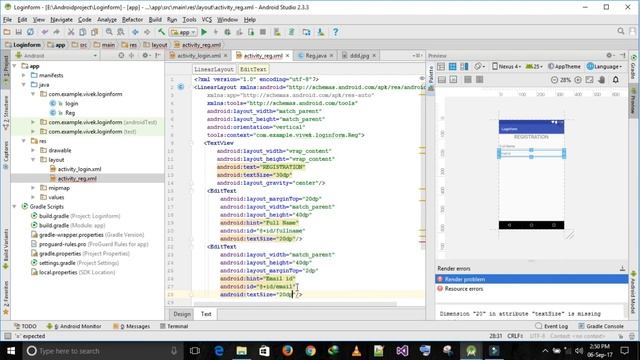This screenshot has height=360, width=640.
Task: Open Google Chrome from the taskbar
Action: pyautogui.click(x=311, y=351)
